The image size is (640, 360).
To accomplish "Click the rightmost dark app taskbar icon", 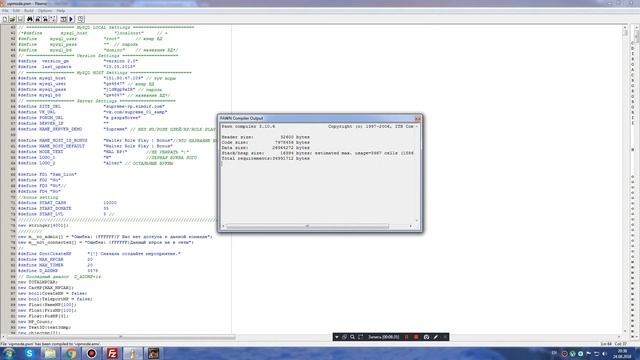I will click(153, 353).
